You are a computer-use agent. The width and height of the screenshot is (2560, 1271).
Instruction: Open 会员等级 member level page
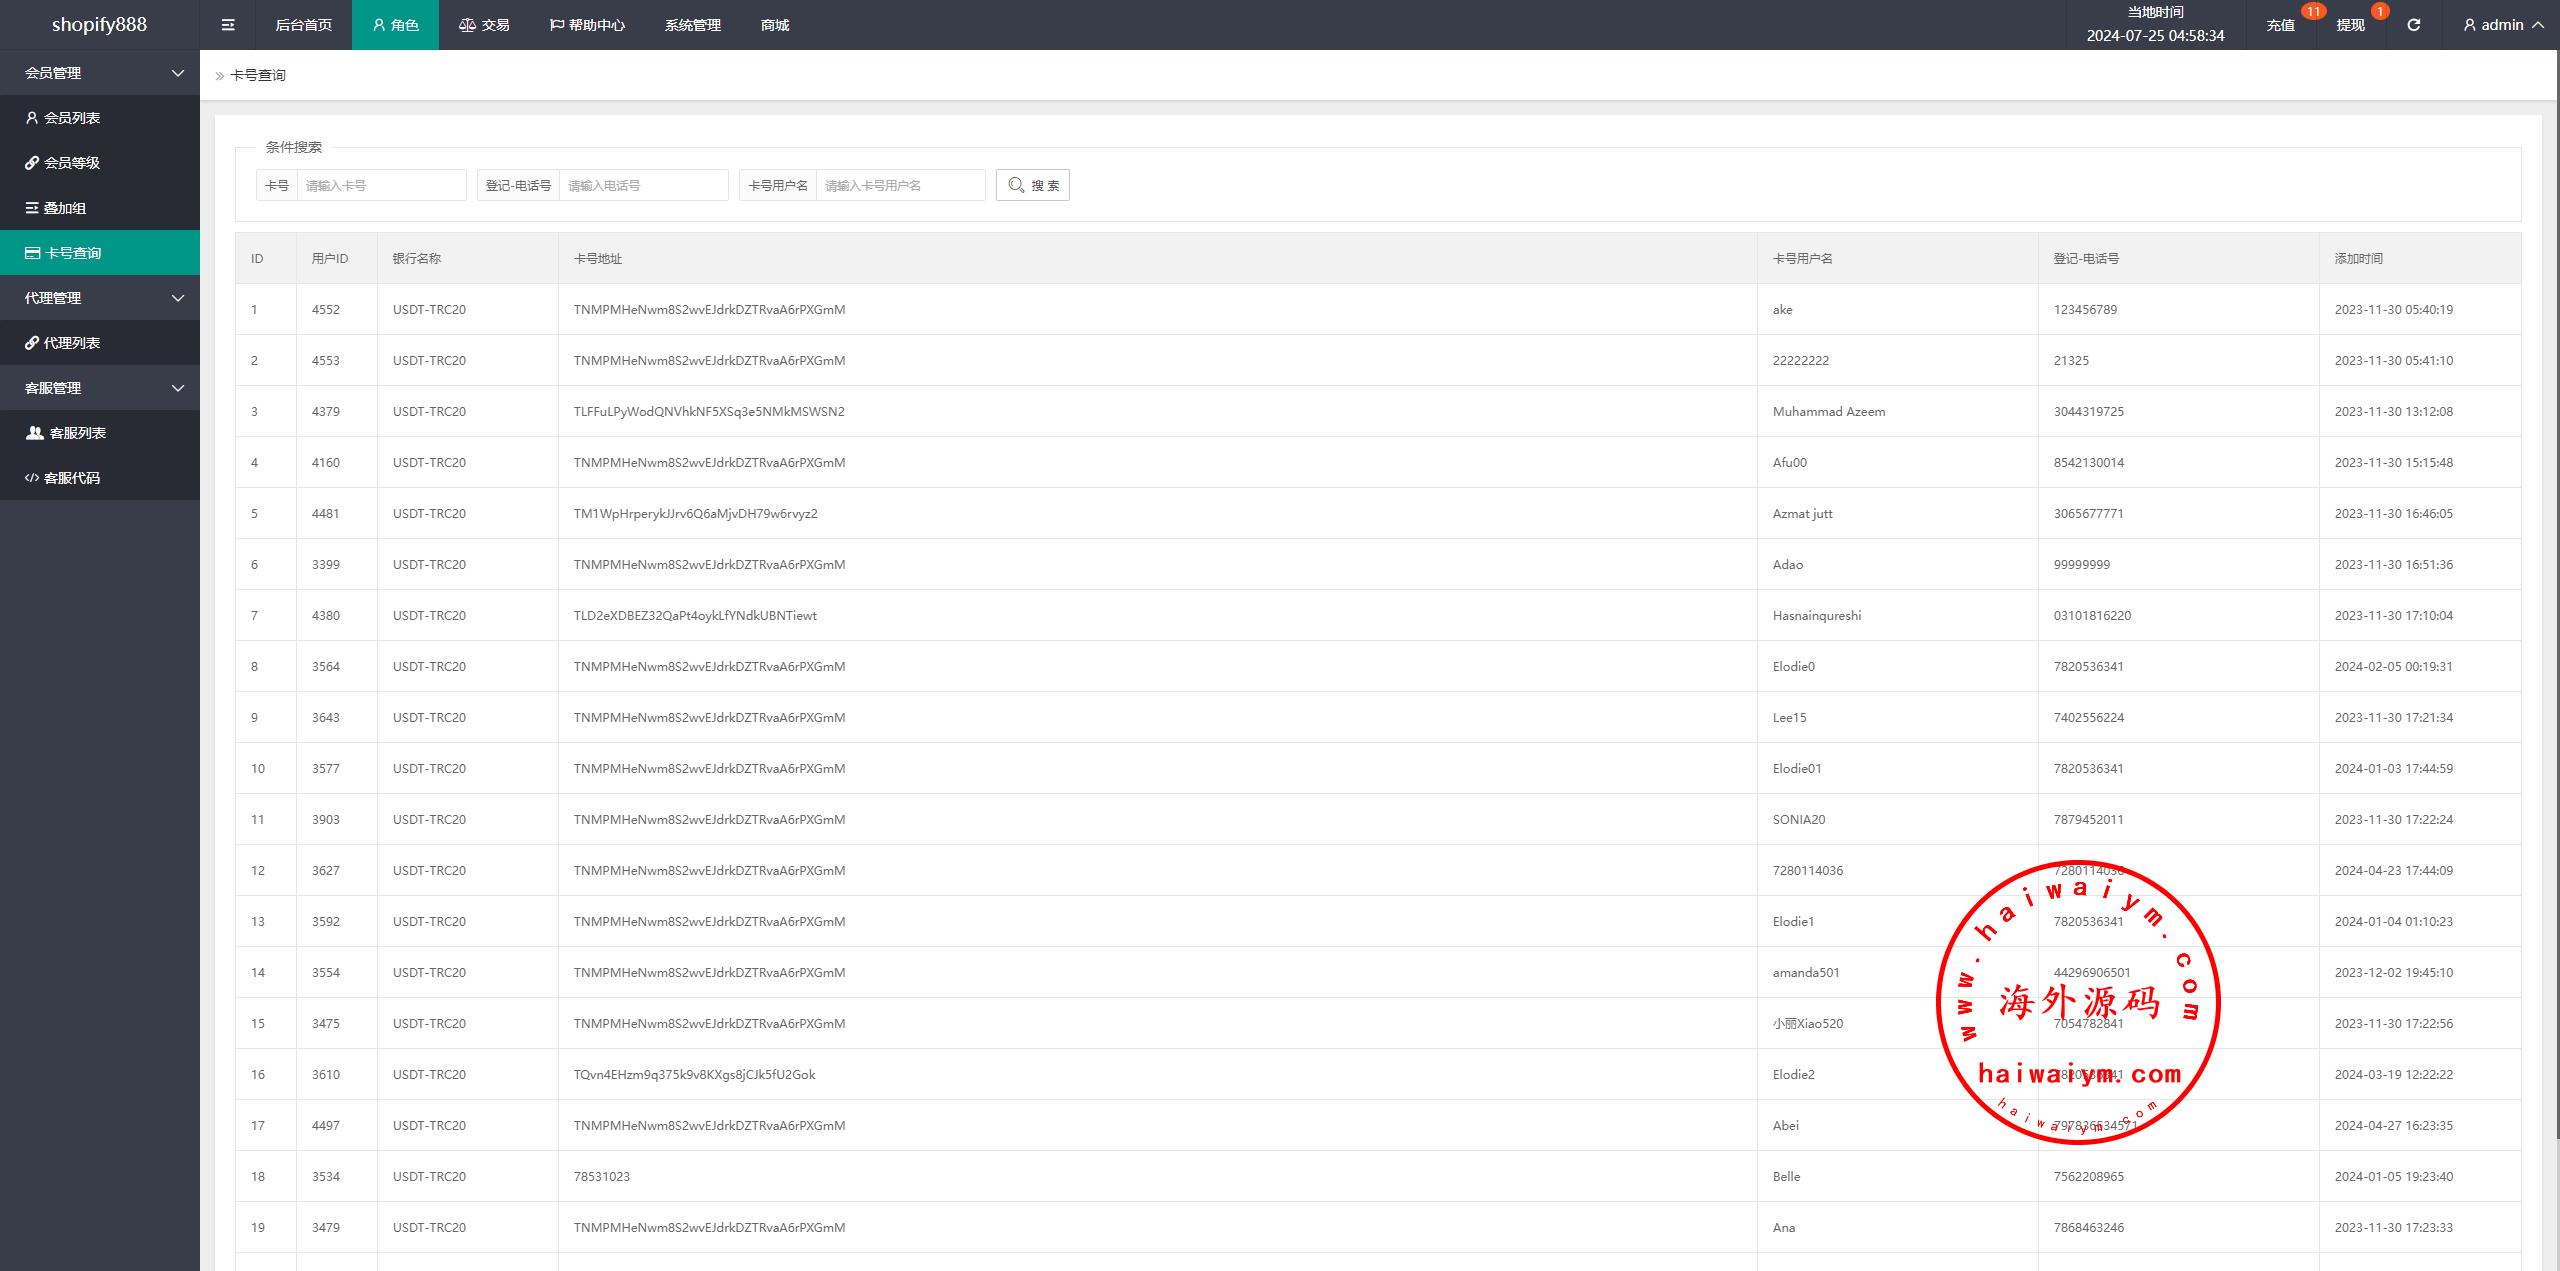click(x=72, y=163)
